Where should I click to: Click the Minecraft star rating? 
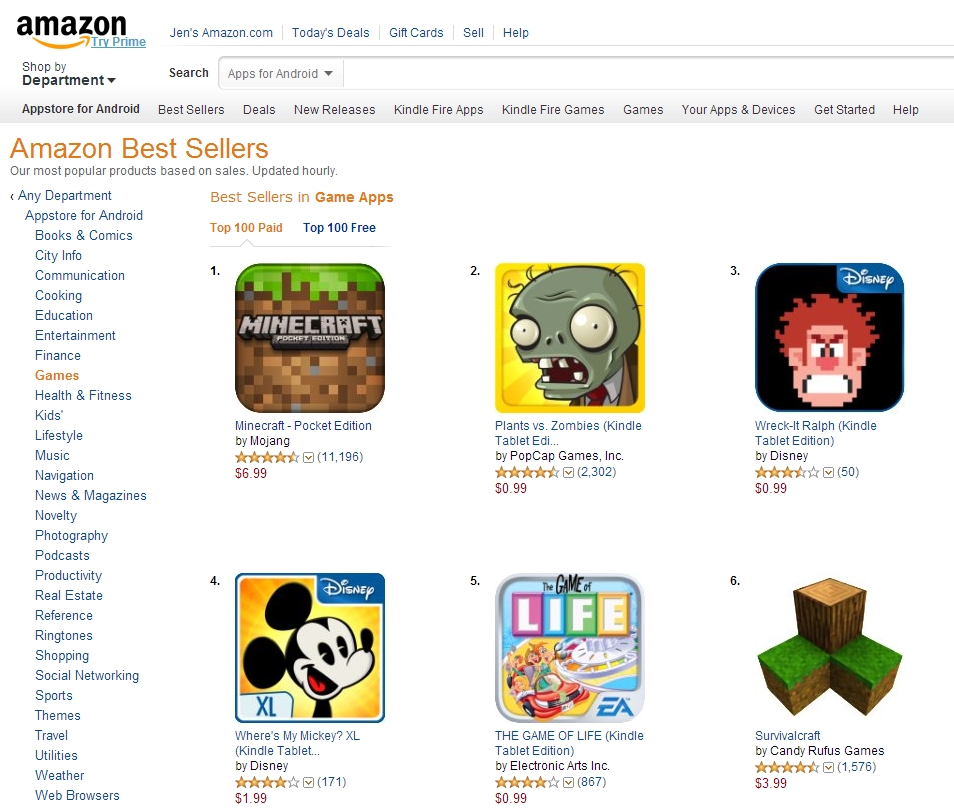[267, 457]
